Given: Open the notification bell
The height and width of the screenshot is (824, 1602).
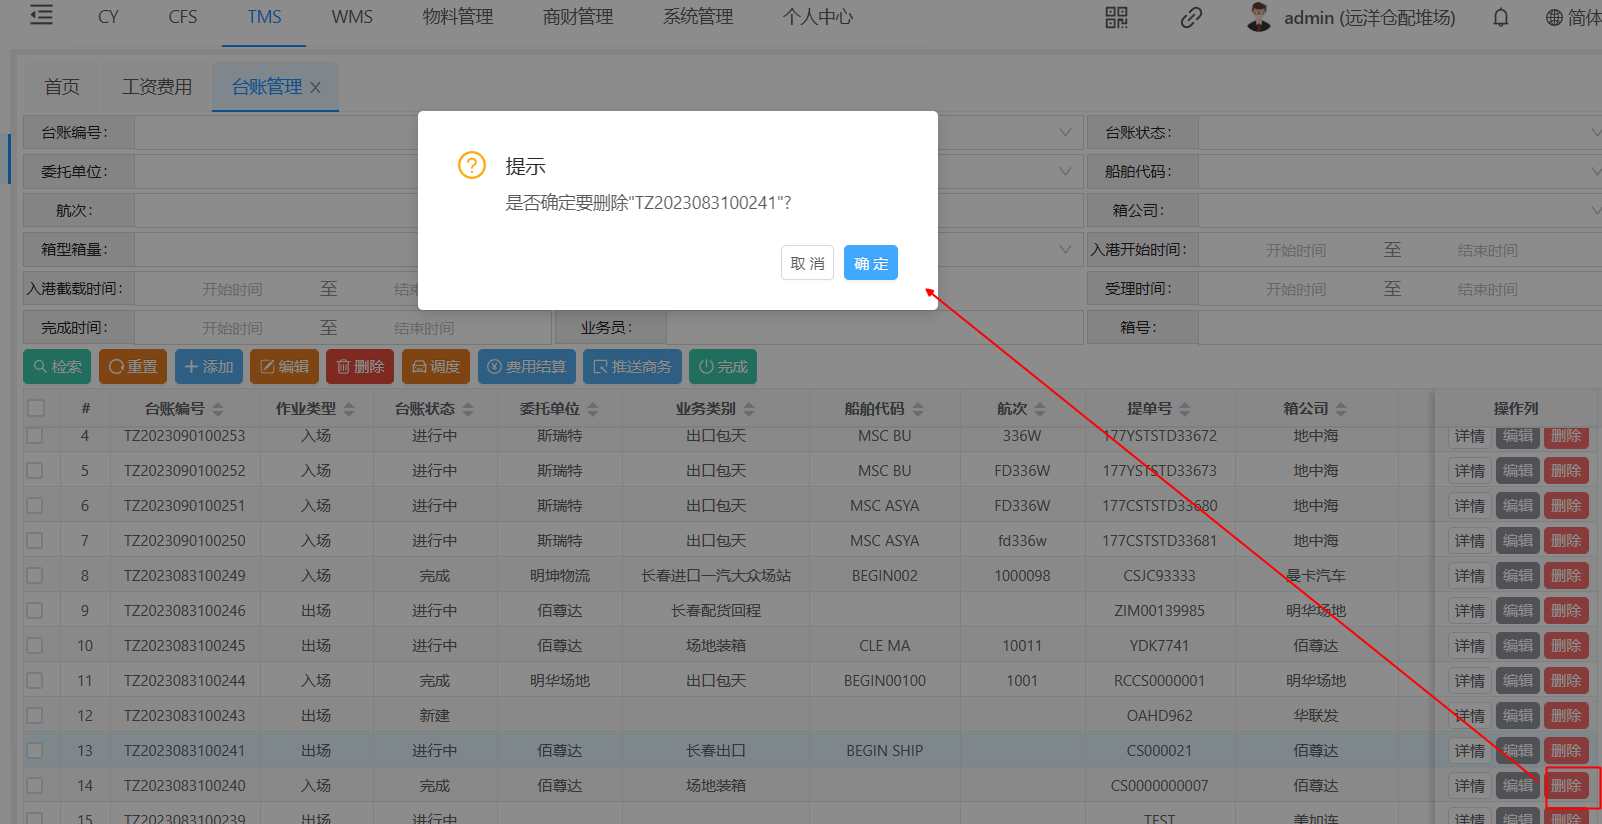Looking at the screenshot, I should point(1500,17).
